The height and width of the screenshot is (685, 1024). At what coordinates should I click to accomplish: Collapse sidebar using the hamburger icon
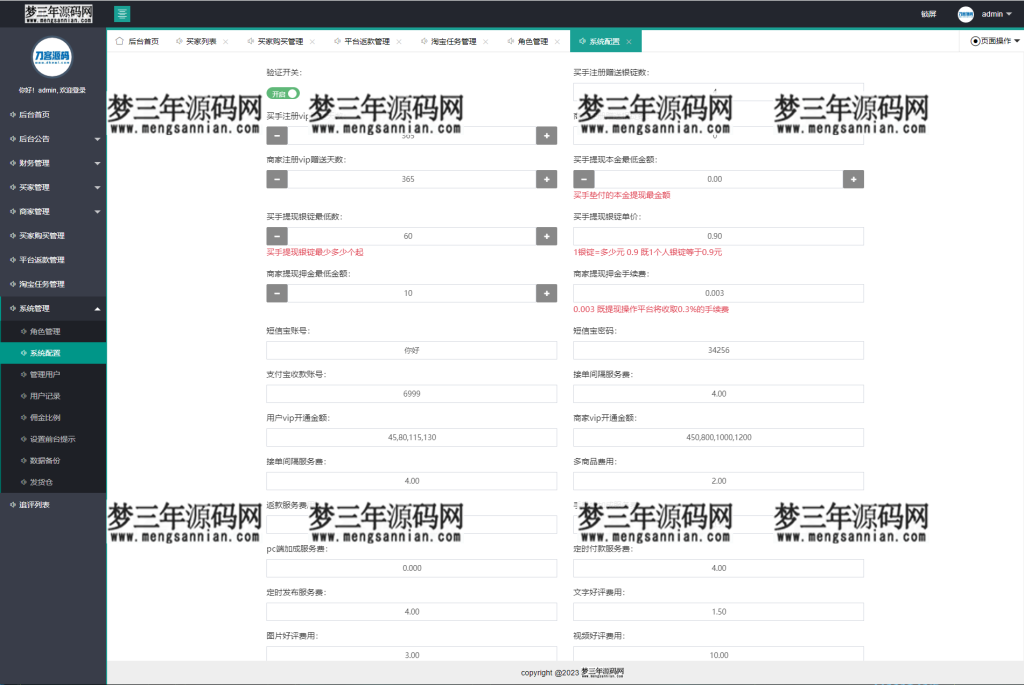tap(122, 13)
